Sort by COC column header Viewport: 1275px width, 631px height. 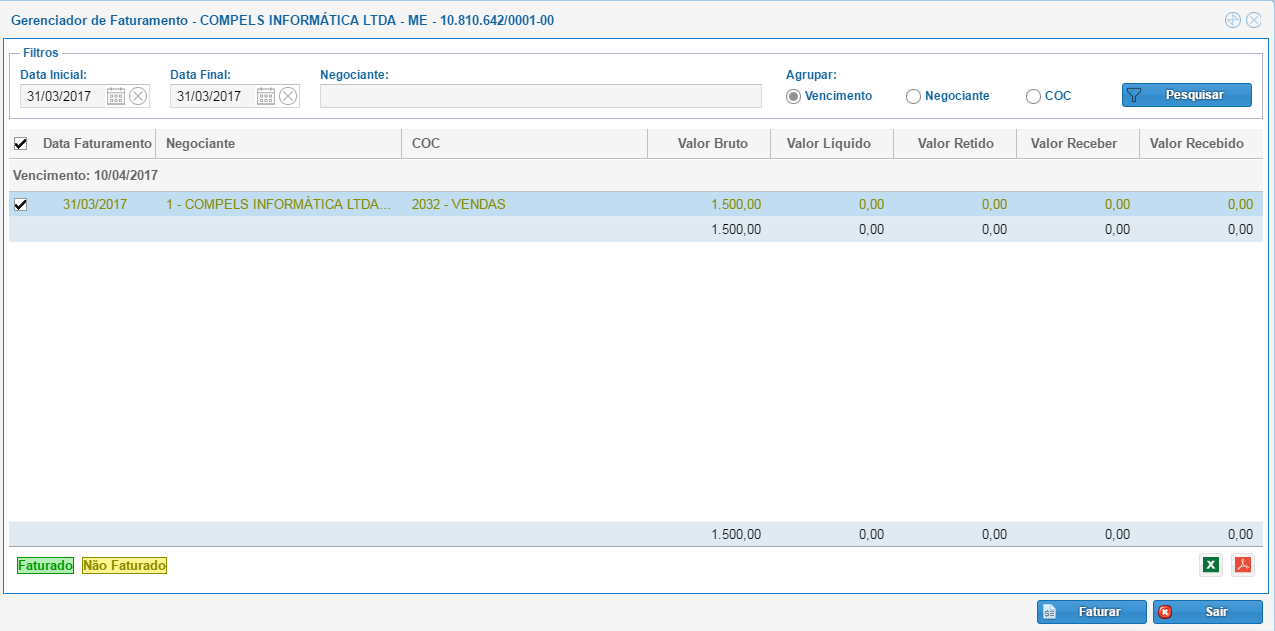pos(524,144)
